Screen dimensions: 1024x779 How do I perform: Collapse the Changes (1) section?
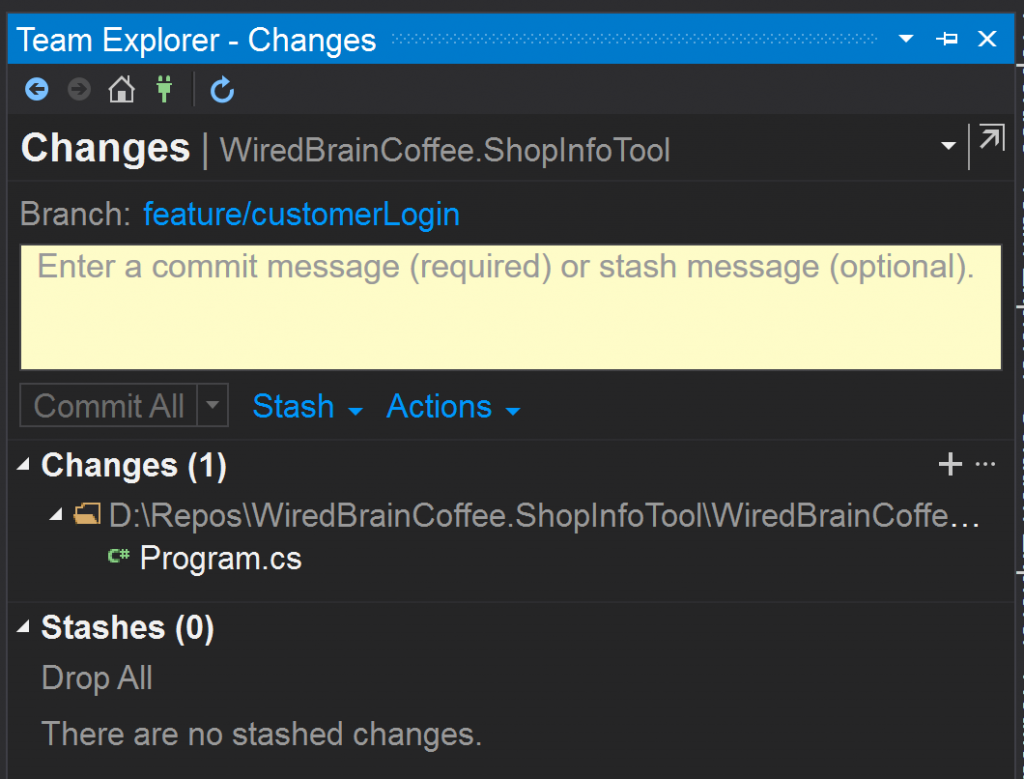point(24,464)
